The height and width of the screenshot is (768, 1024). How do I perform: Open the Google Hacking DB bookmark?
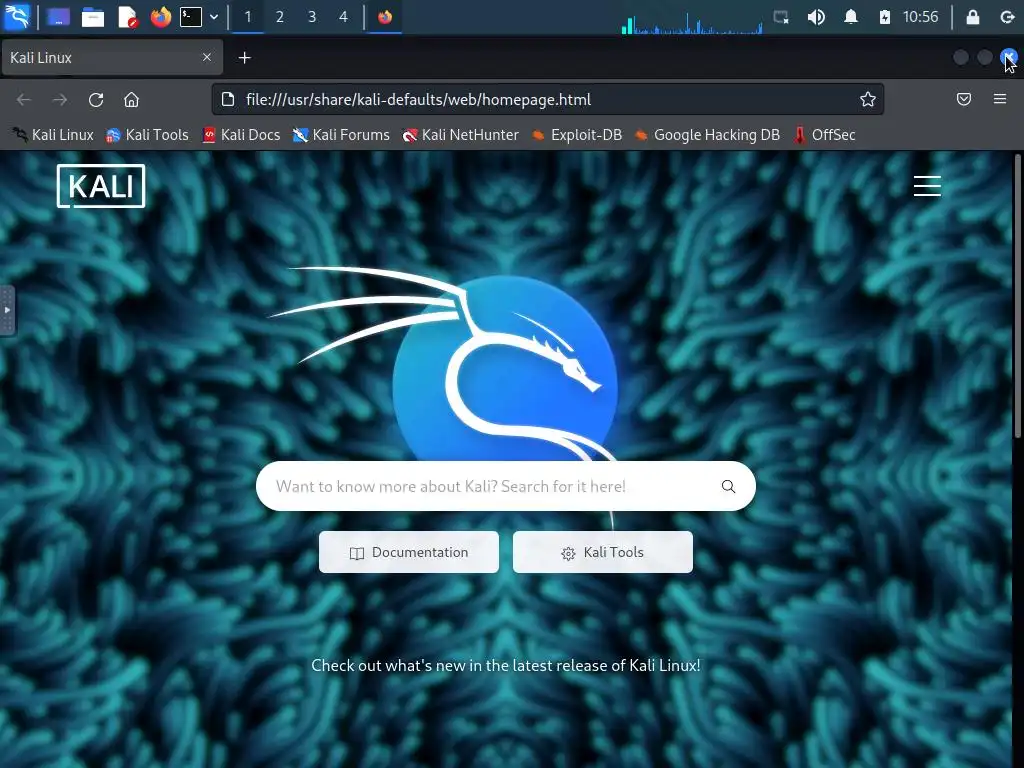click(x=707, y=135)
